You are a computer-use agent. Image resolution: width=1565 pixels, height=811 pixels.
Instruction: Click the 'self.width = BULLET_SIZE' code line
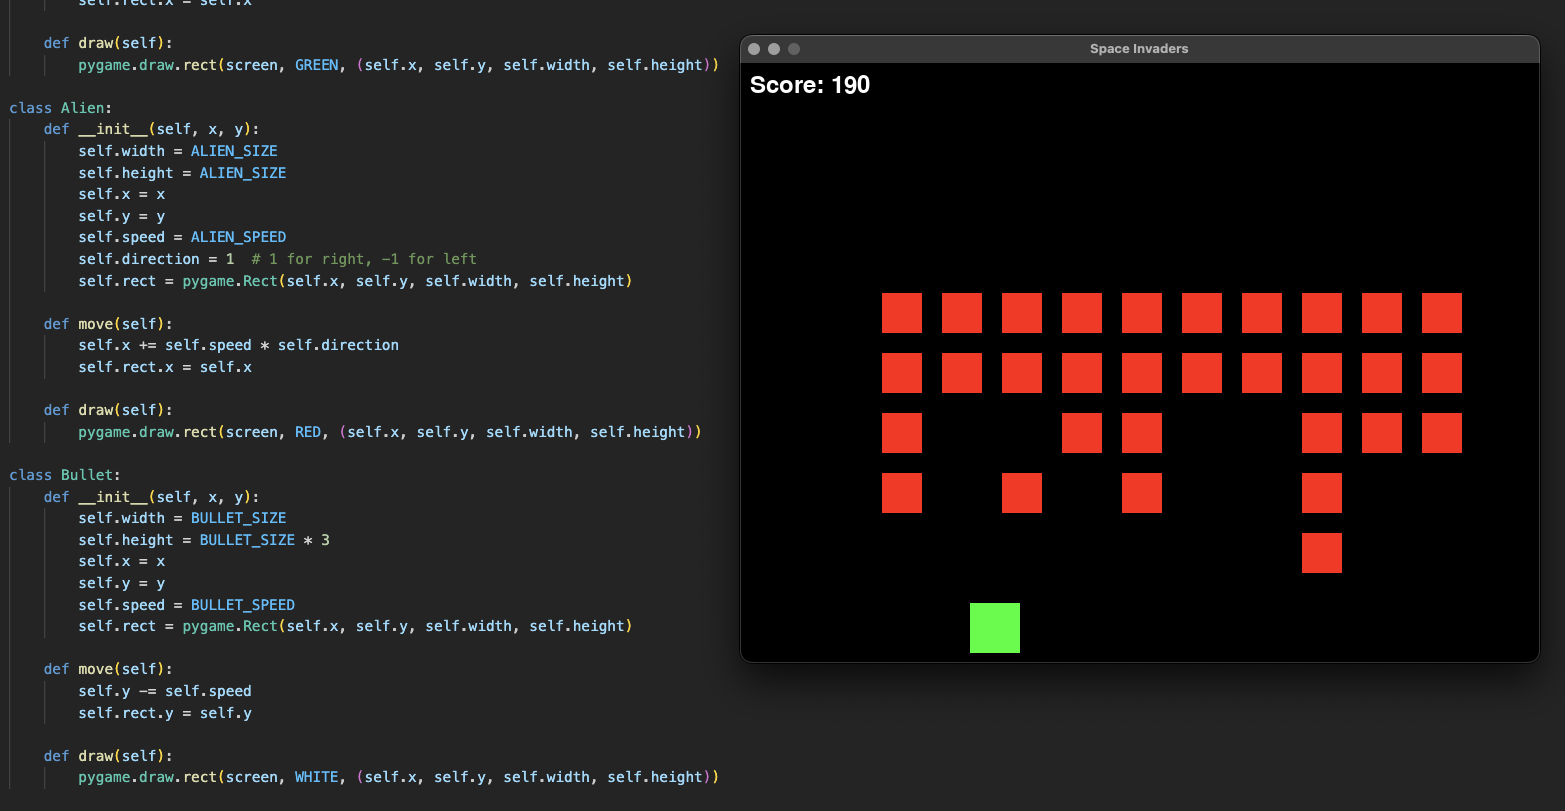(182, 518)
